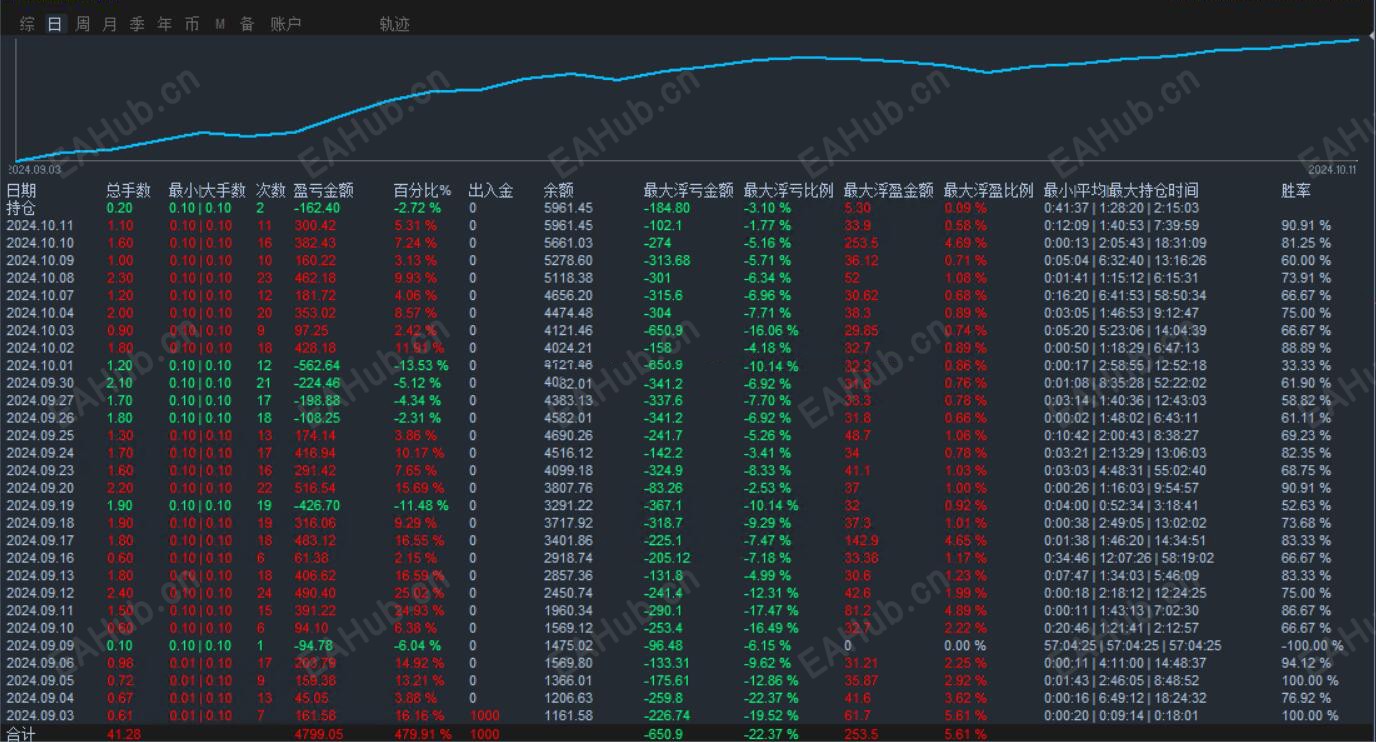1376x742 pixels.
Task: Click the 最大浮盈金额 column header
Action: 888,190
